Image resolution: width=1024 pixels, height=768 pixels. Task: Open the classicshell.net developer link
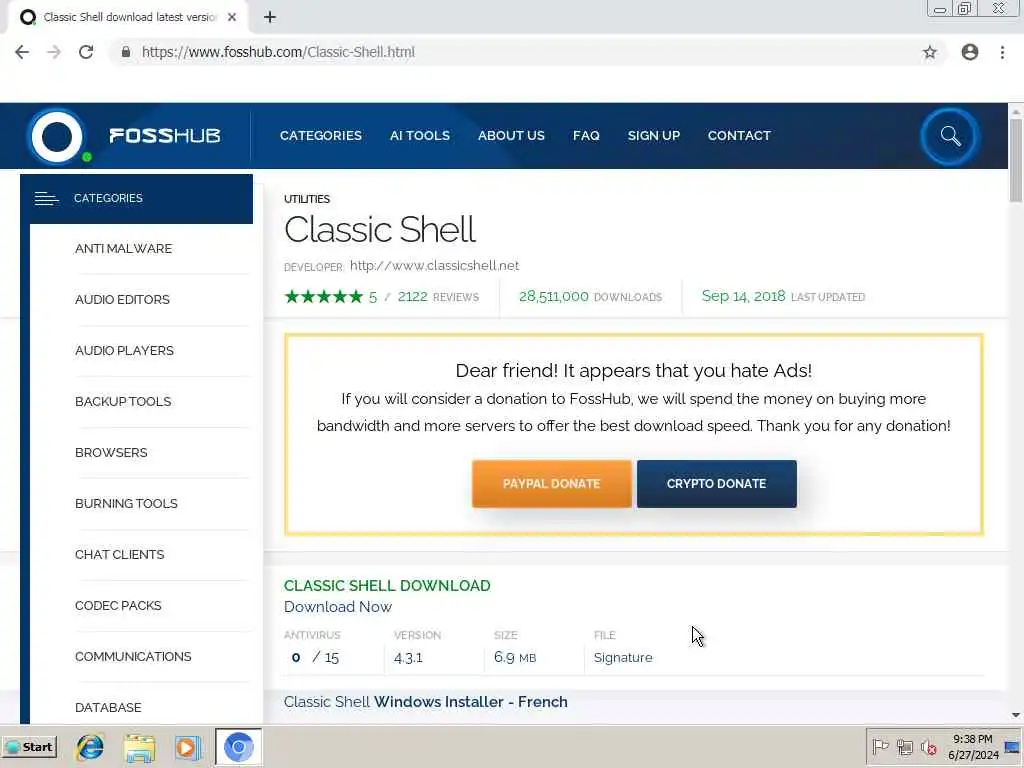[434, 266]
